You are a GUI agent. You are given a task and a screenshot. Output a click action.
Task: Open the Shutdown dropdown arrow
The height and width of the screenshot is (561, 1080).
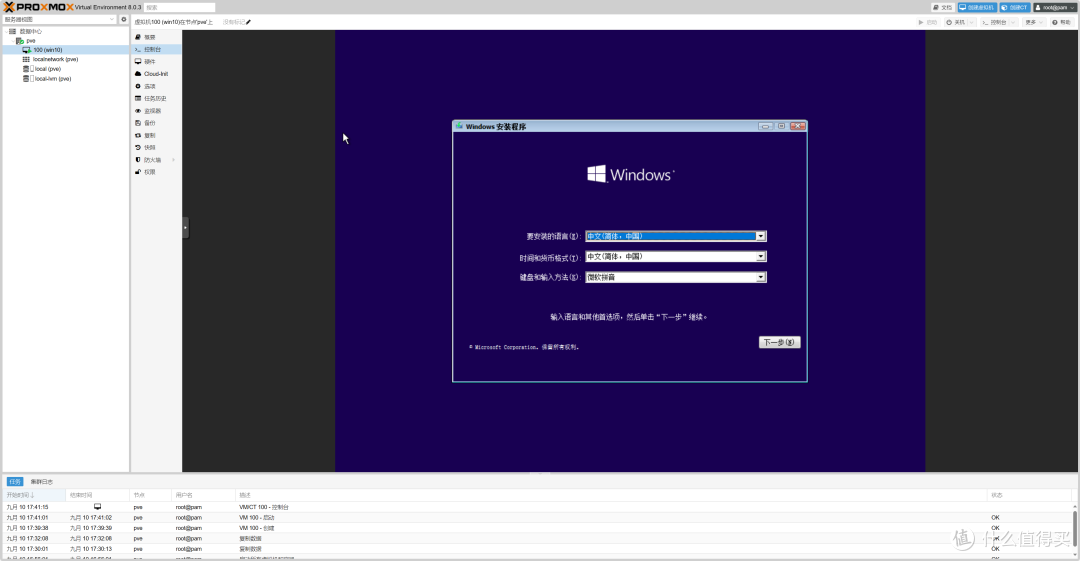972,22
